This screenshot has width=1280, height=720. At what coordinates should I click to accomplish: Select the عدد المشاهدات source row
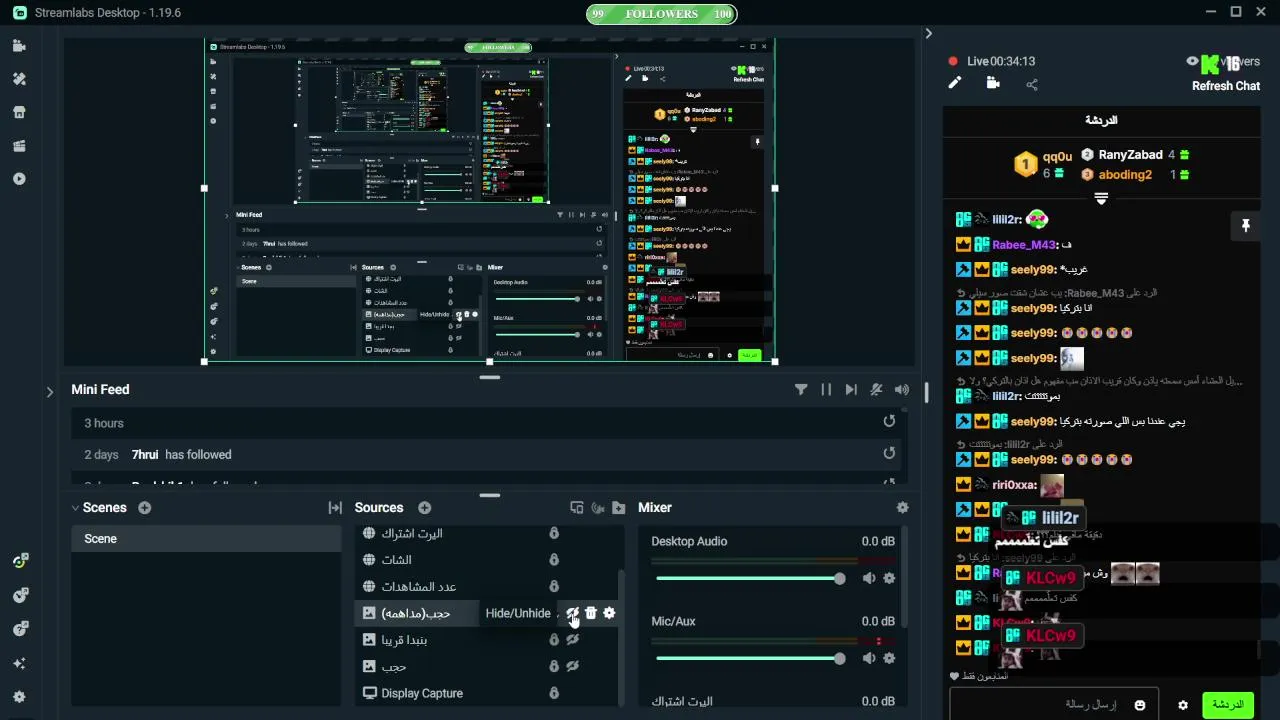(x=487, y=586)
